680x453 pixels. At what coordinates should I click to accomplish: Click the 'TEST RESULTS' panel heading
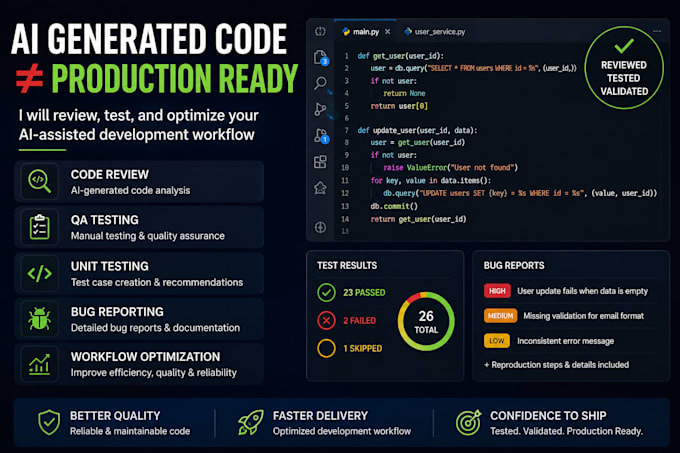click(347, 265)
